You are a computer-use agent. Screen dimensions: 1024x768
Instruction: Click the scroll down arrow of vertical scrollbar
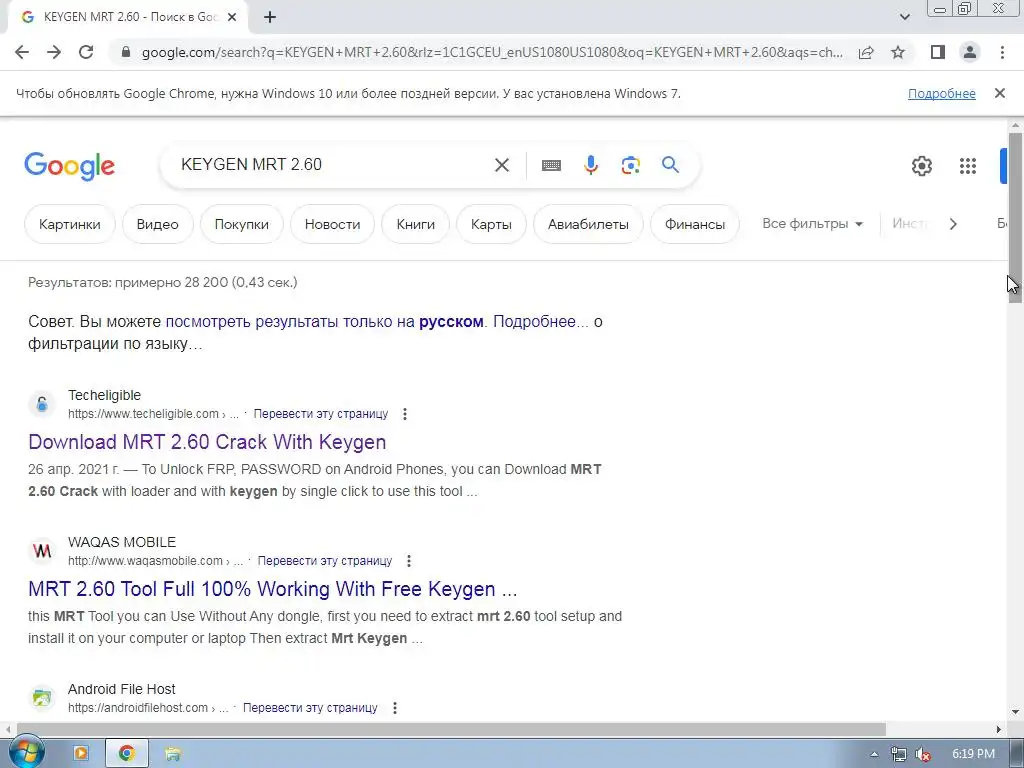[1015, 711]
